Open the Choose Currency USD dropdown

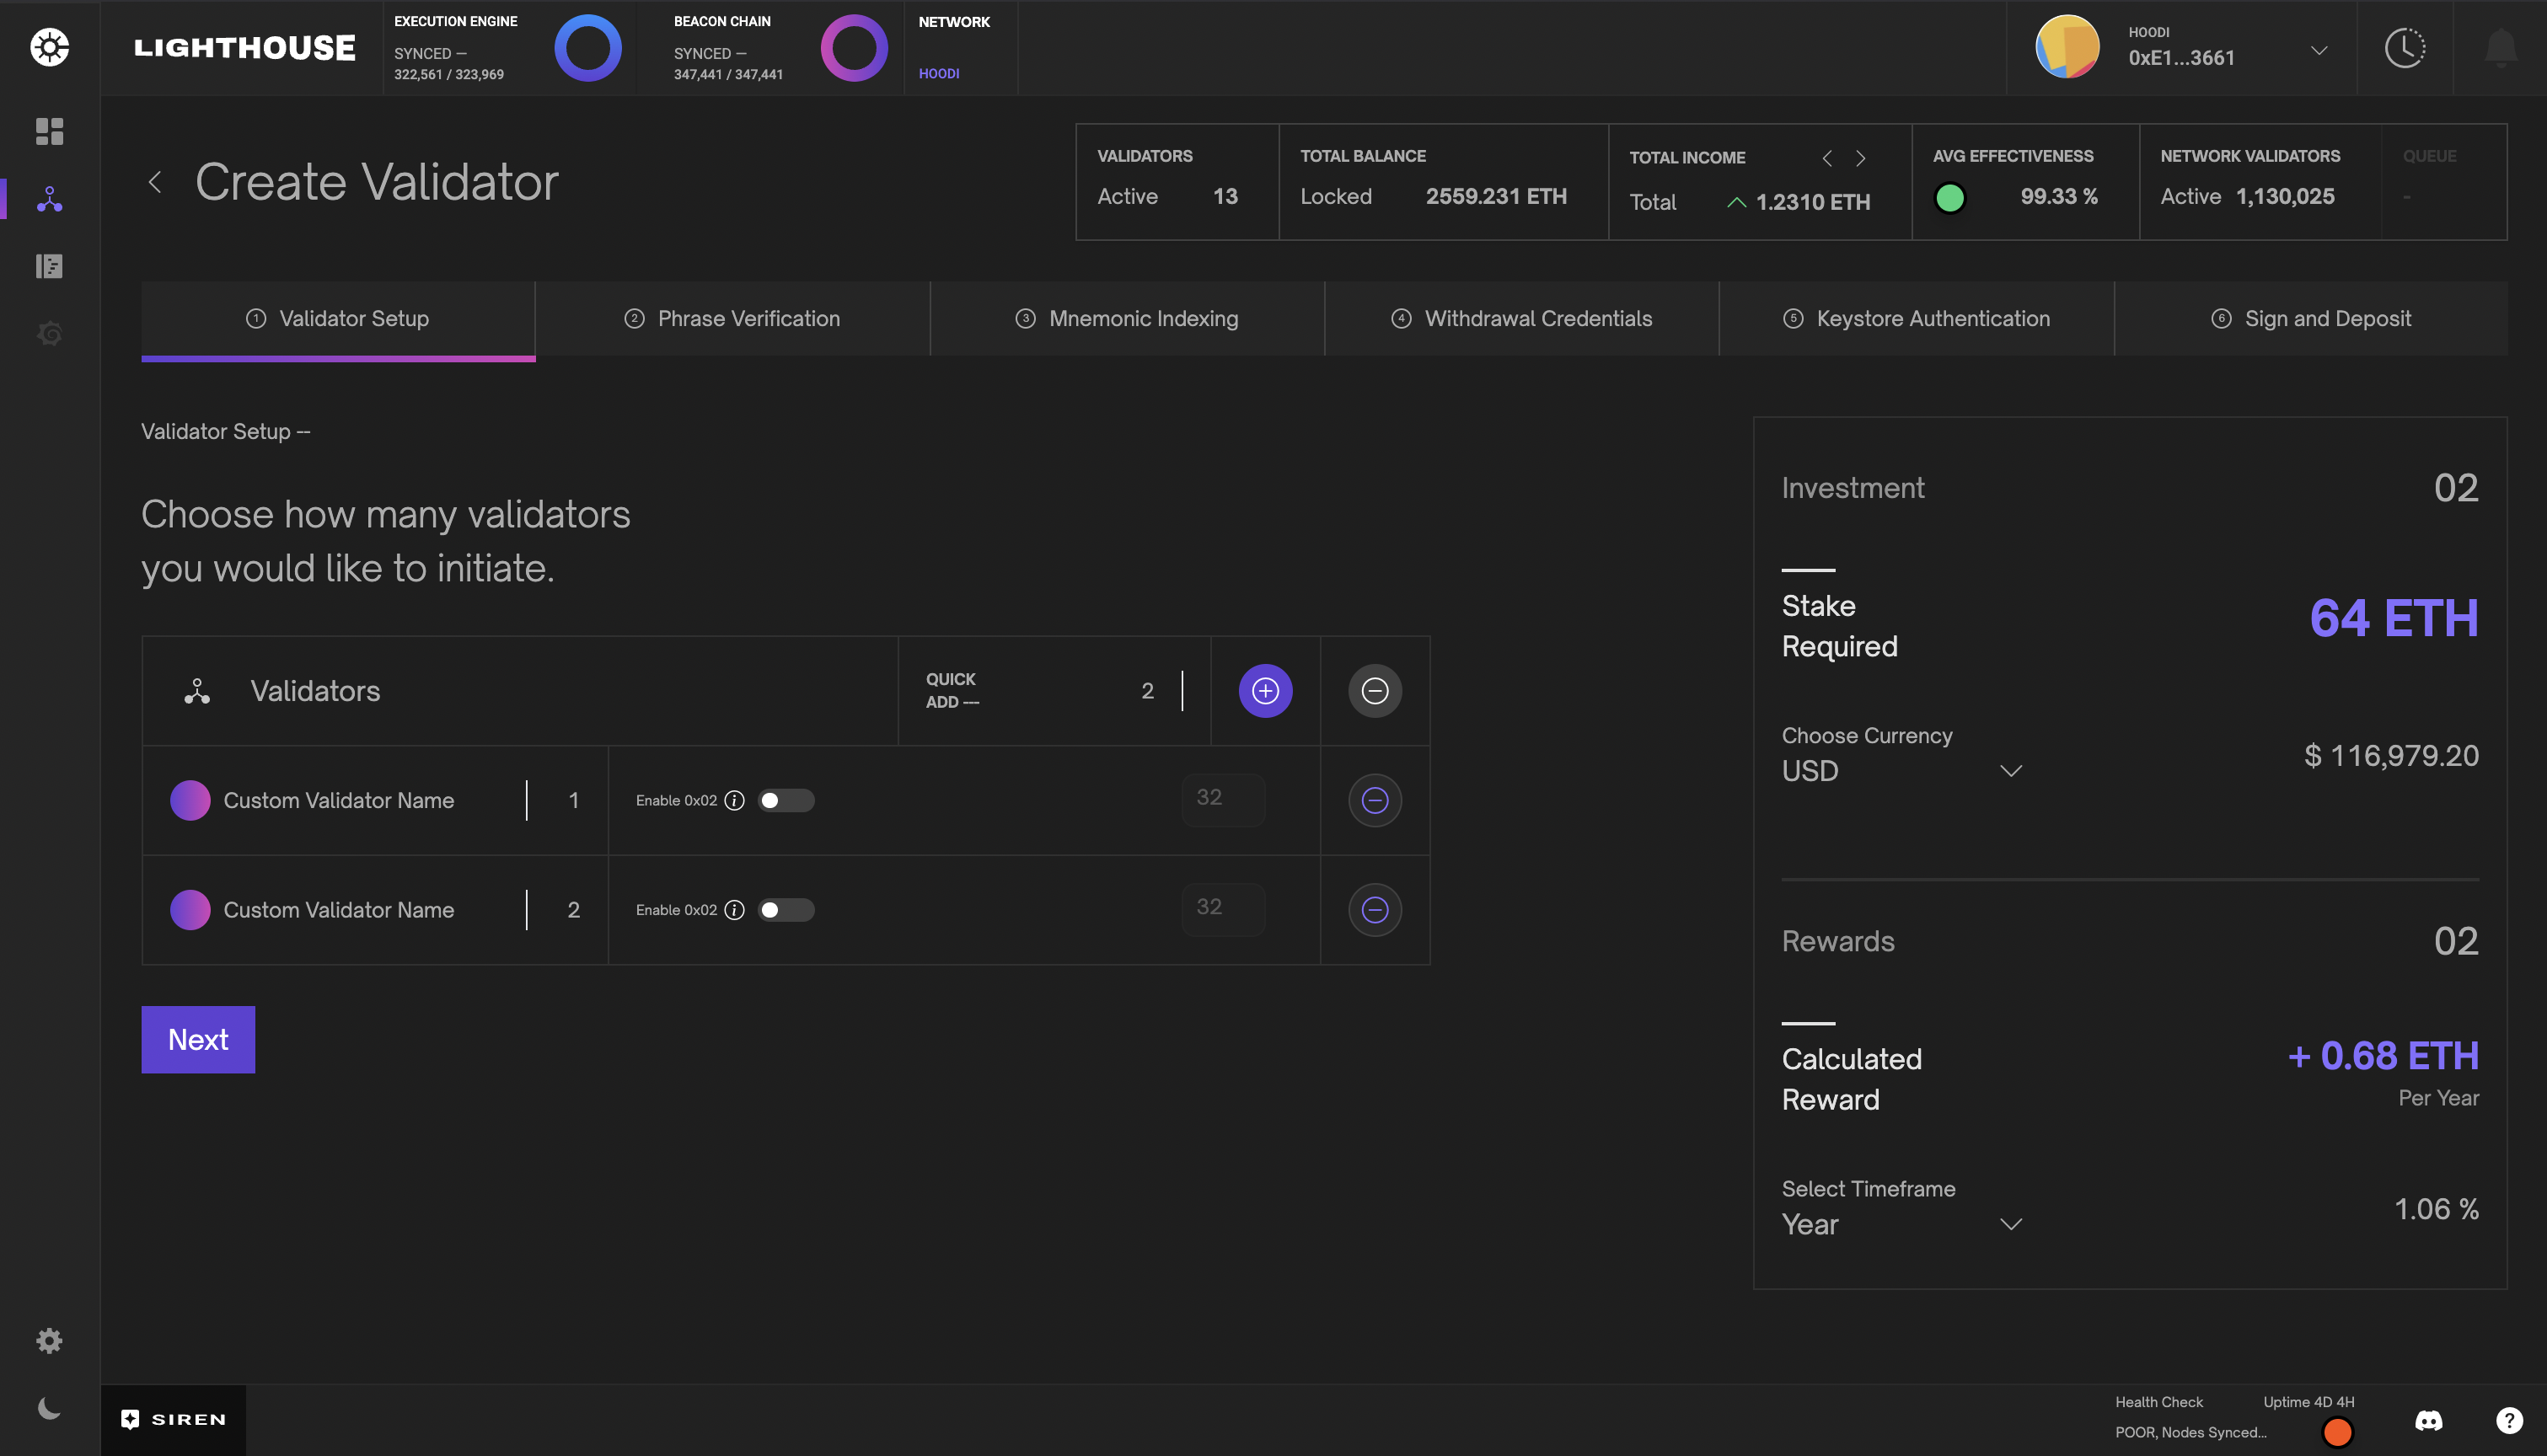[1902, 771]
